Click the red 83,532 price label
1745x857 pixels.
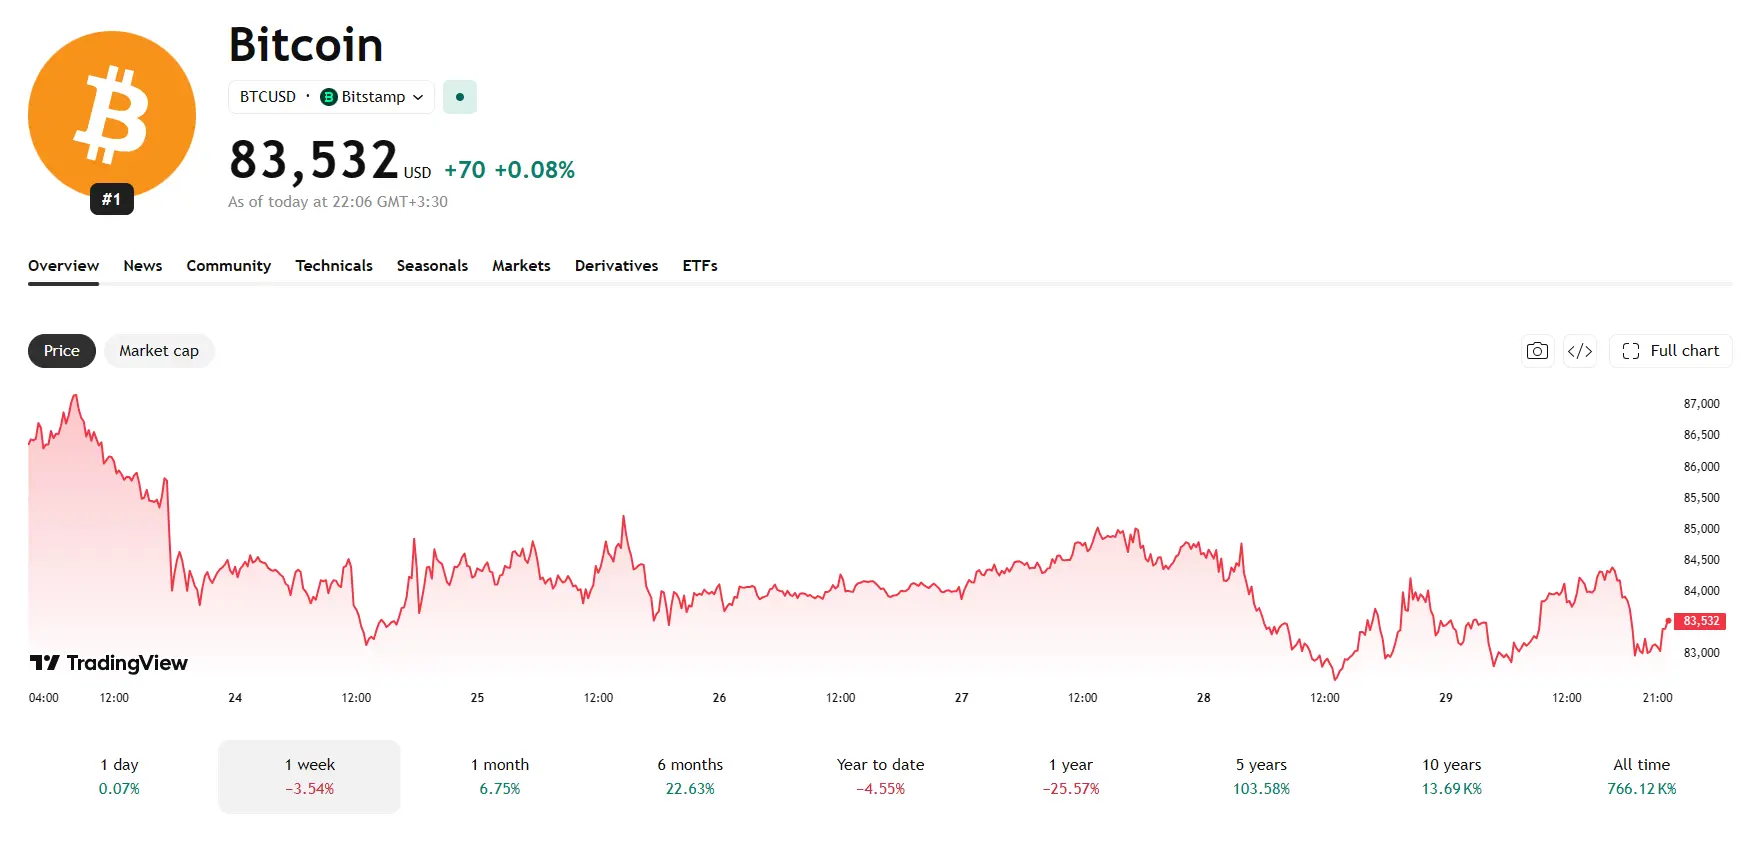pos(1701,621)
